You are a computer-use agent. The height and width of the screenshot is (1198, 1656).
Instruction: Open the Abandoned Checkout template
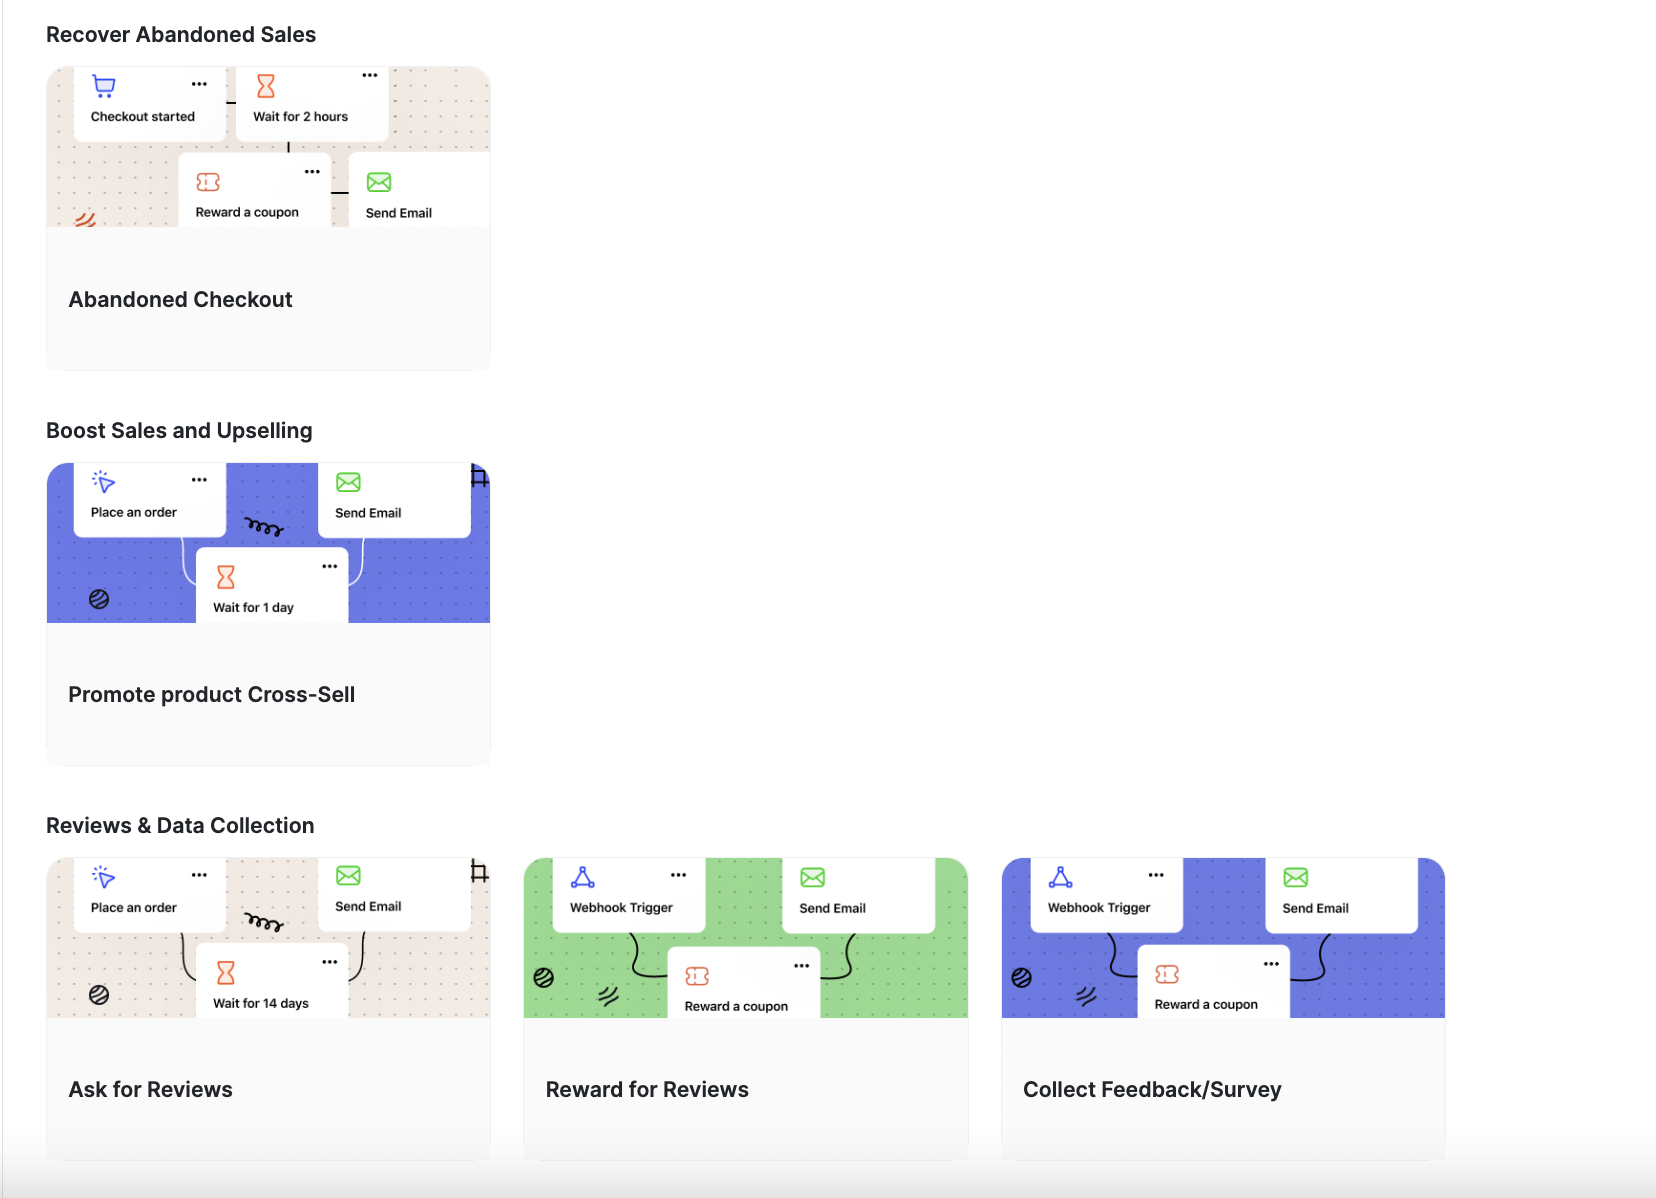268,299
